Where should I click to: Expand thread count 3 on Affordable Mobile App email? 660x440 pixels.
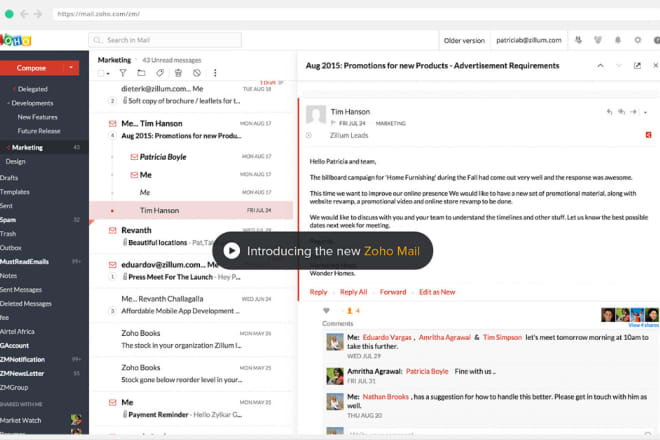coord(112,311)
